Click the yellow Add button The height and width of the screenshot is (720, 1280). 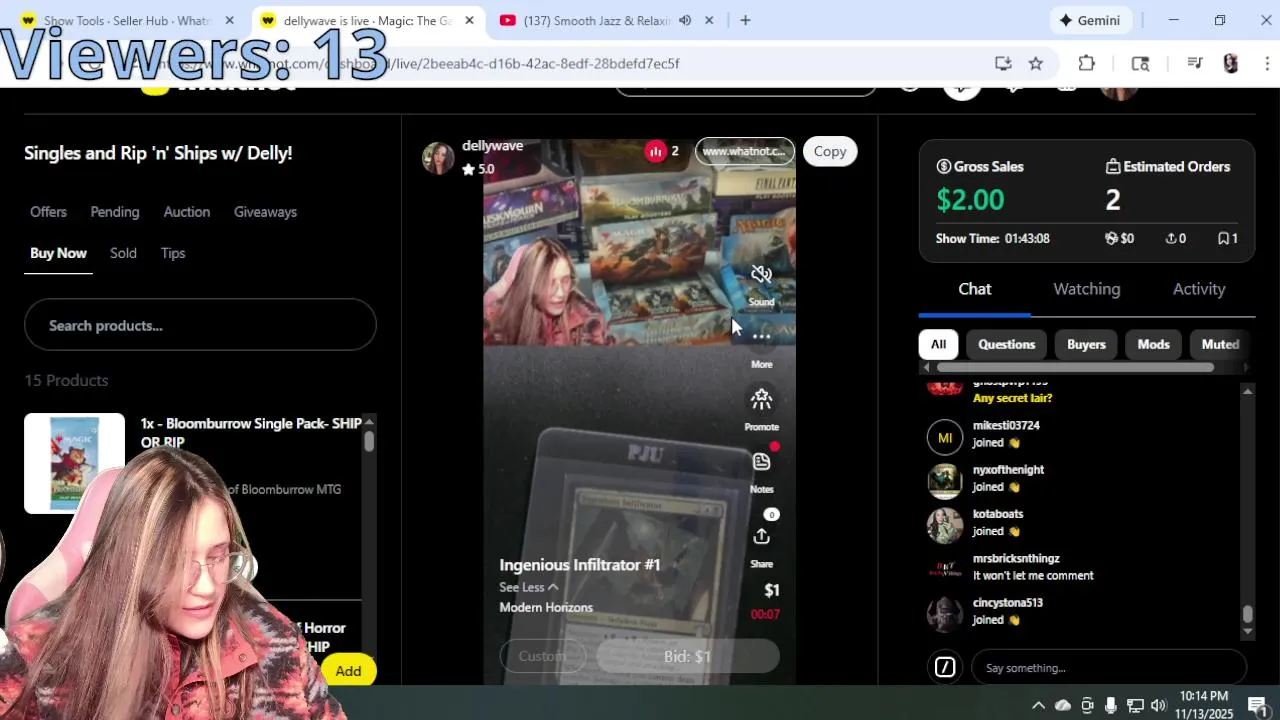point(348,671)
